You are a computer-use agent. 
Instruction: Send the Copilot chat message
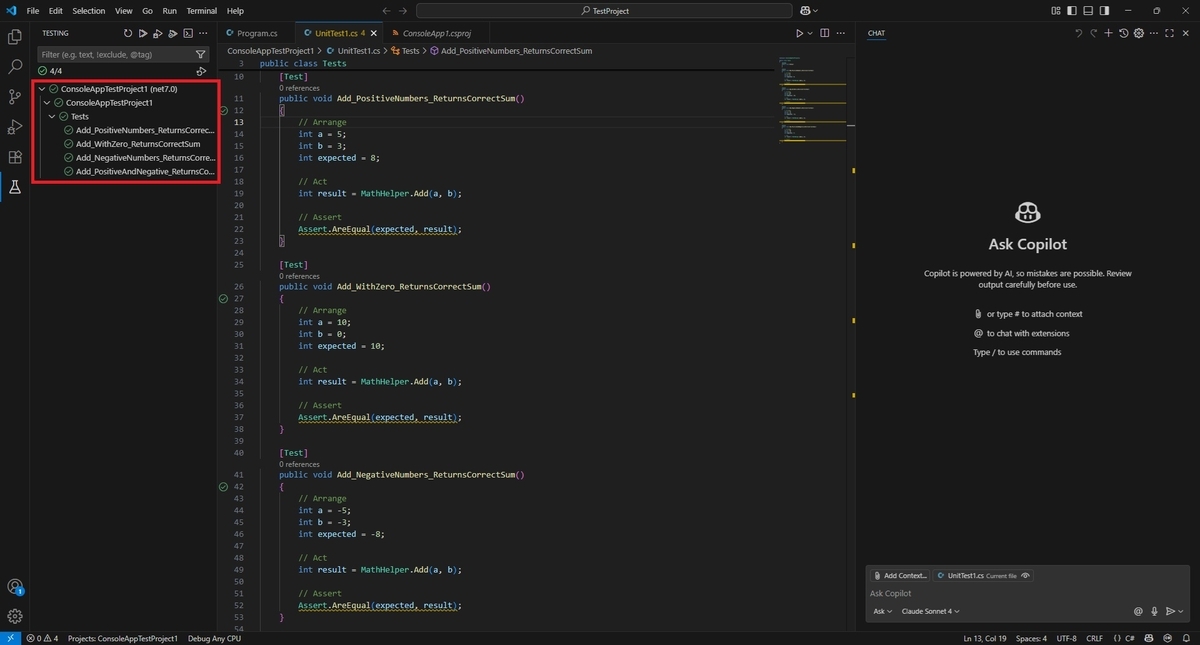coord(1169,611)
